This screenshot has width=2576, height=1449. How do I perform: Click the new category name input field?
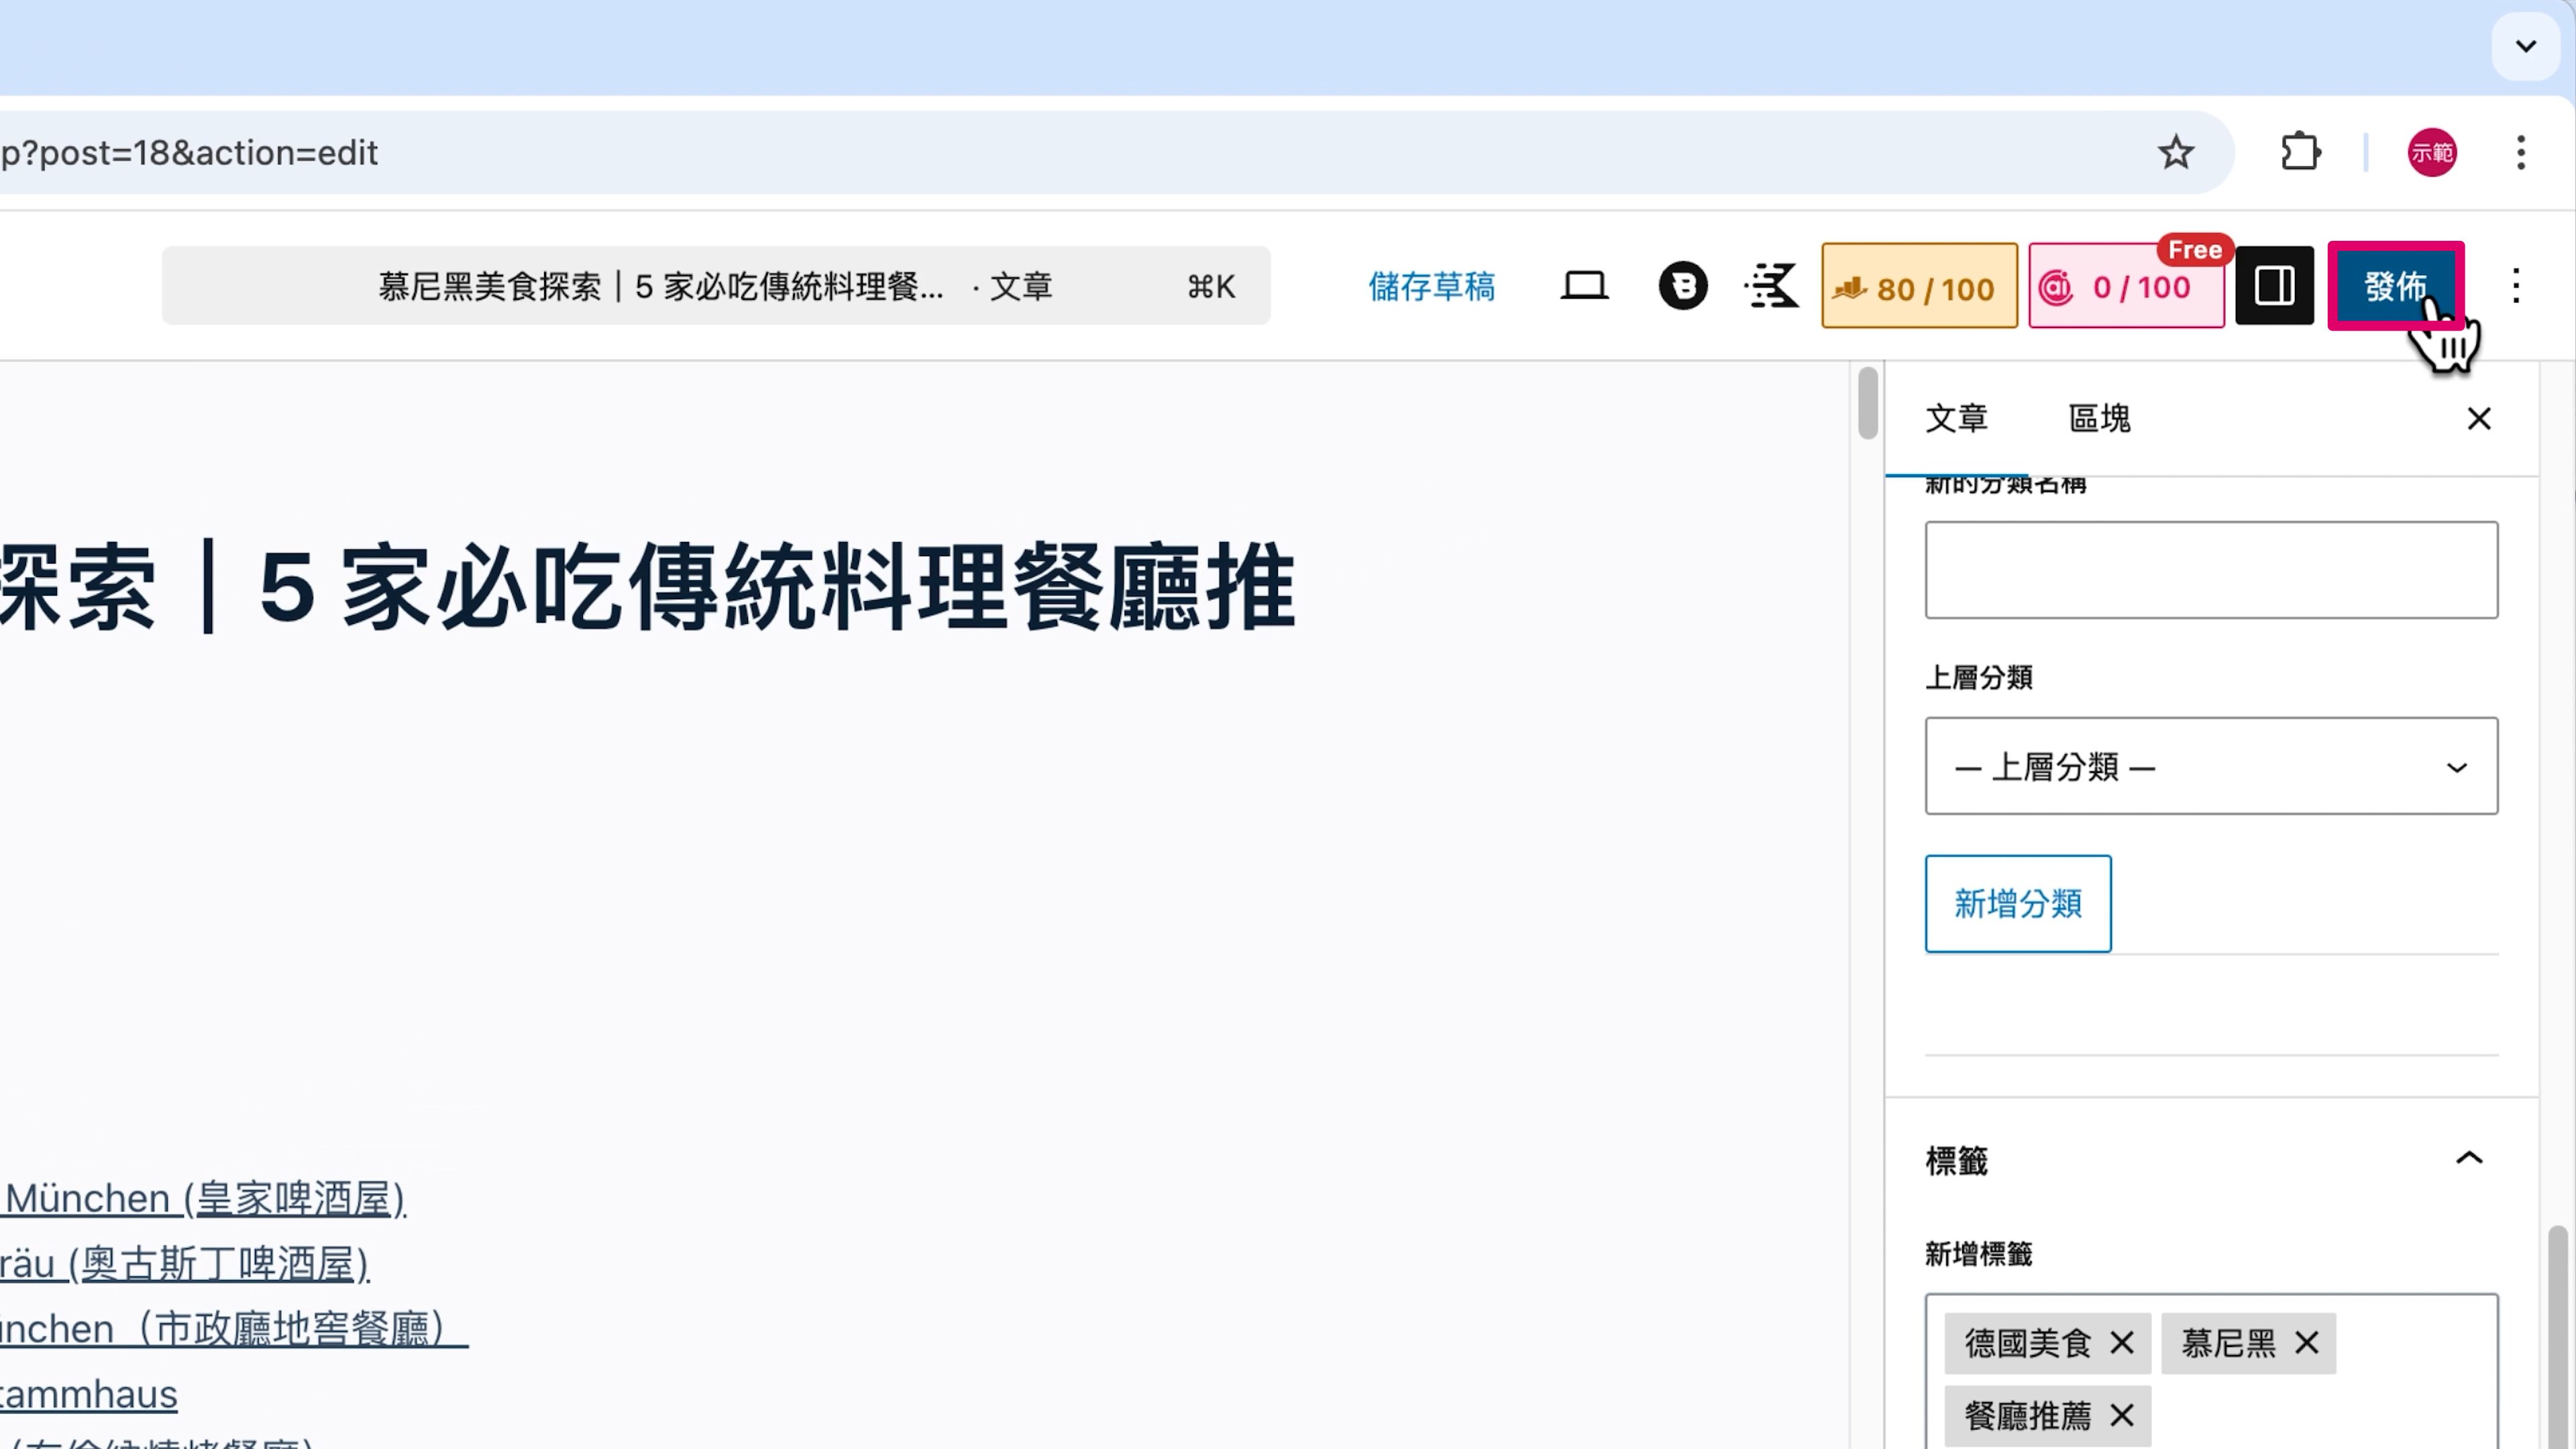[x=2210, y=570]
